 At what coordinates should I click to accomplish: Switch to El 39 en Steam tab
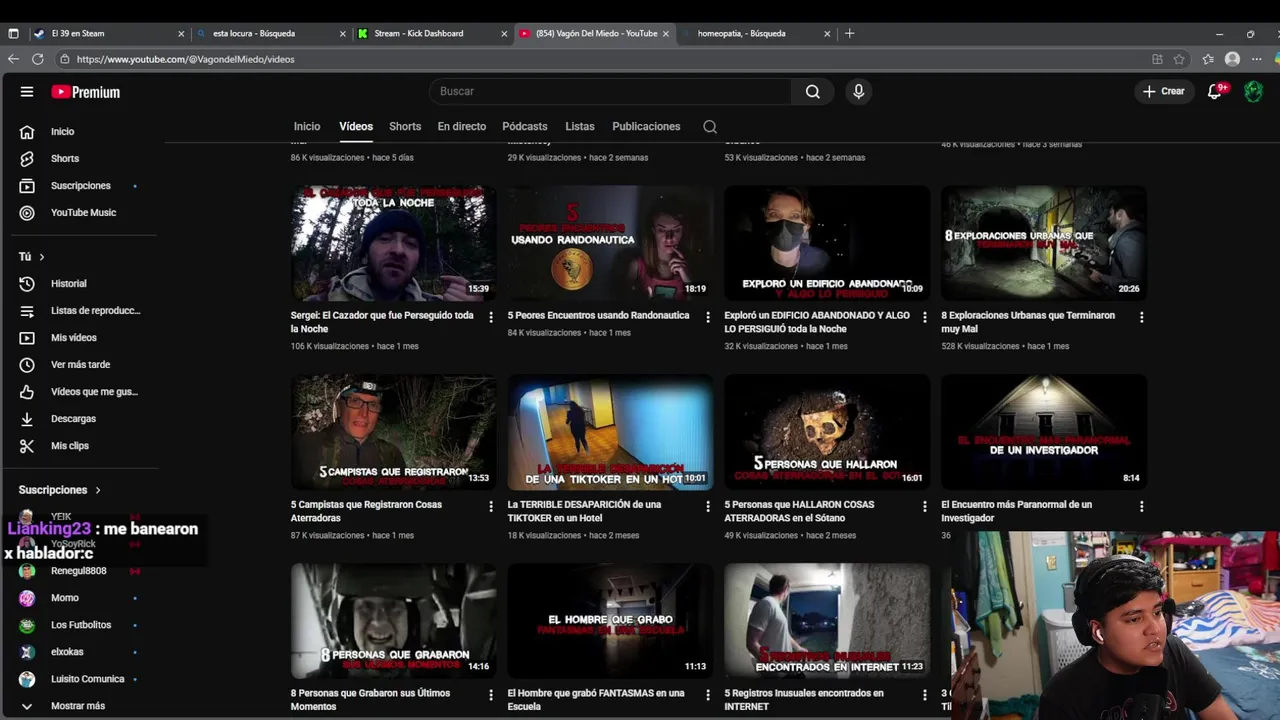[108, 33]
